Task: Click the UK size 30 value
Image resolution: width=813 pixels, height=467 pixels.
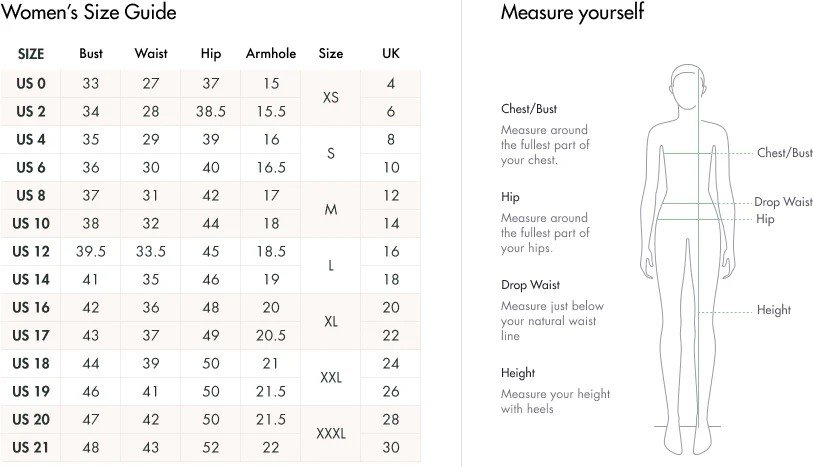Action: (x=391, y=448)
